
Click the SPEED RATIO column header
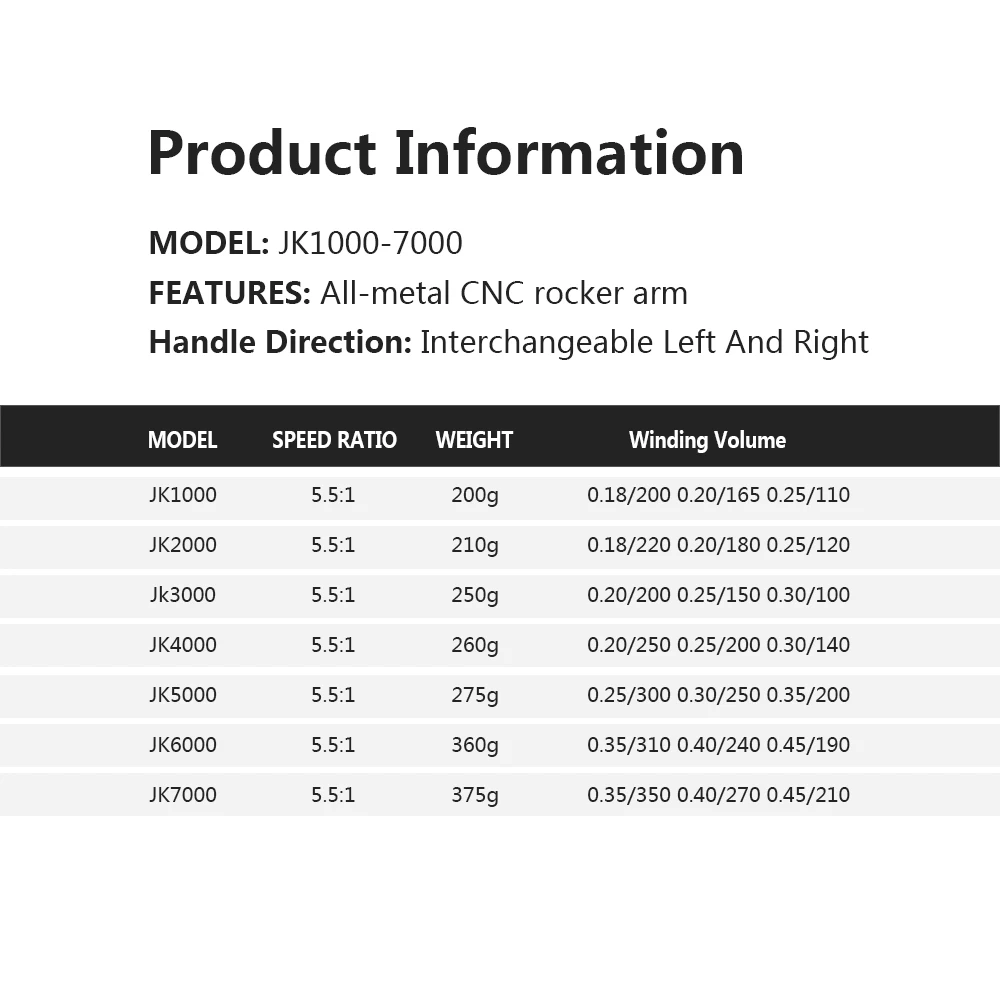(x=334, y=440)
